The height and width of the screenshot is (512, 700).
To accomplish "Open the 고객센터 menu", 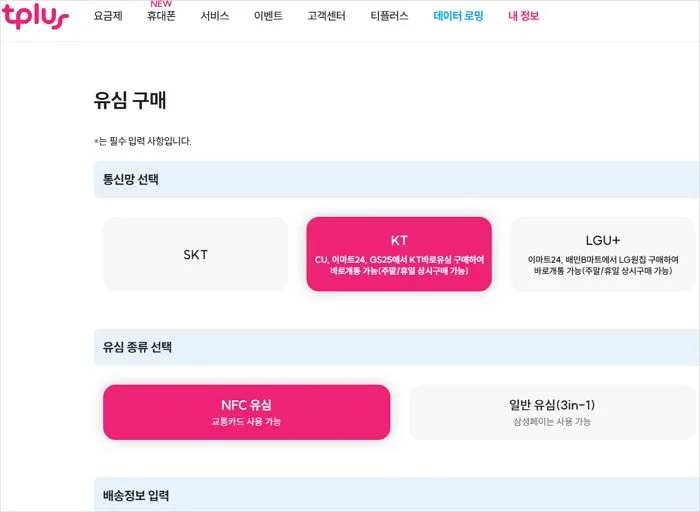I will click(326, 17).
